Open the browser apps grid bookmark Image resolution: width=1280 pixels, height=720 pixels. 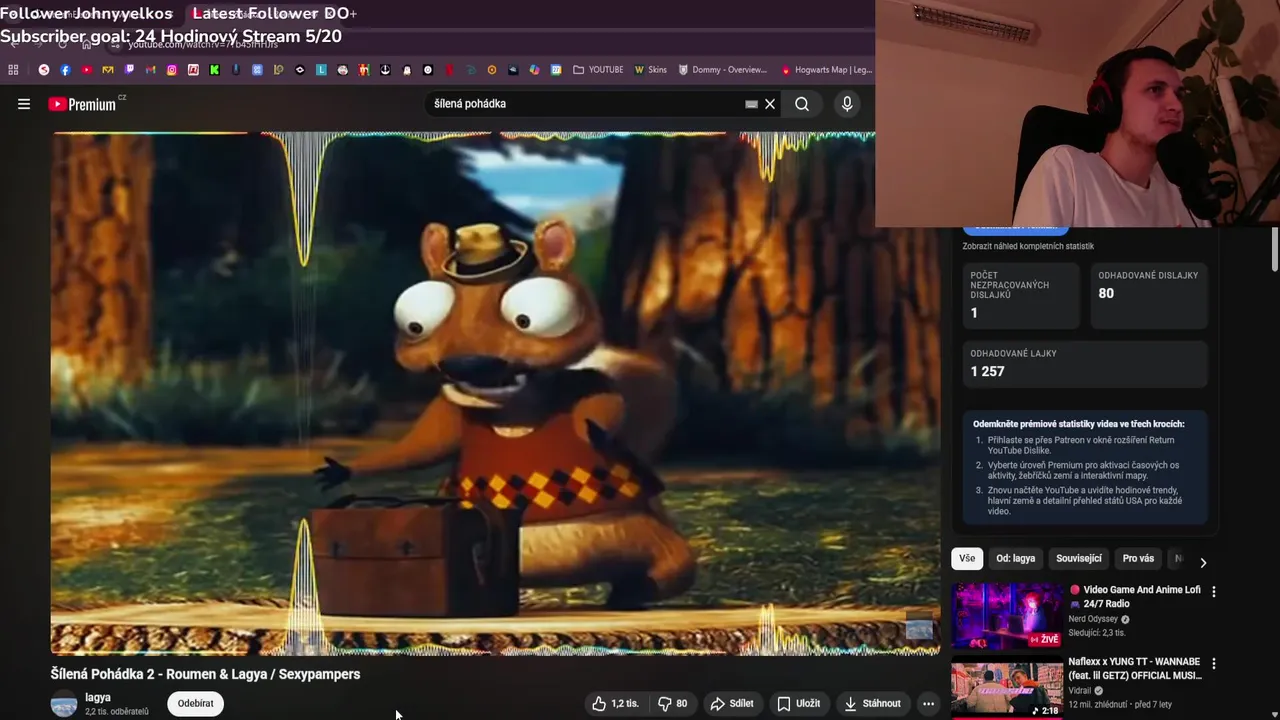(x=13, y=70)
